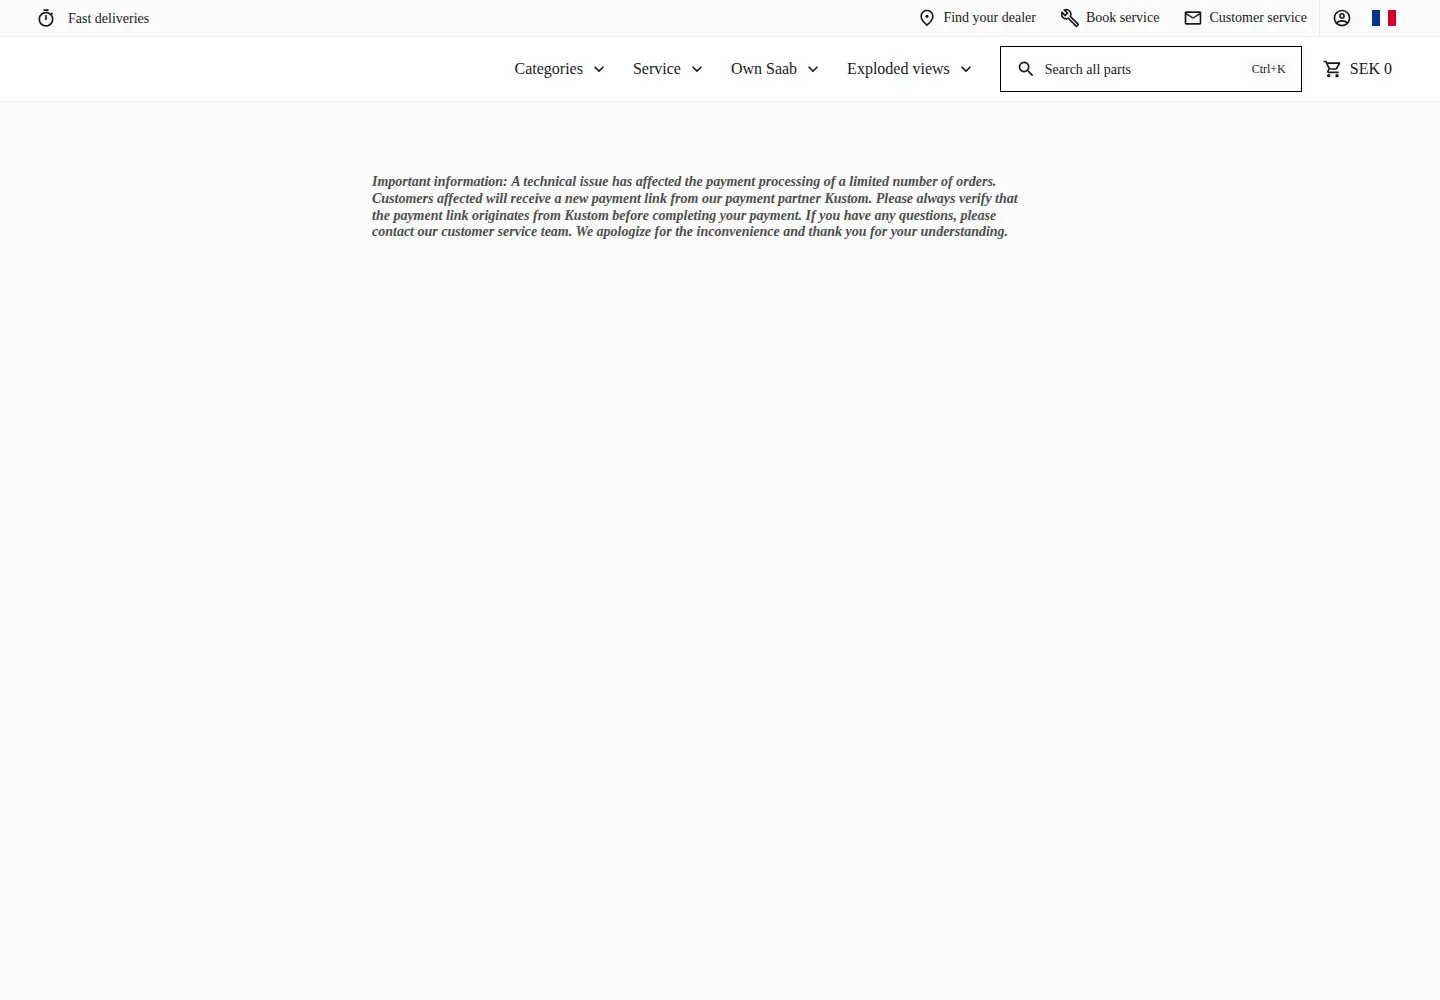Focus the Search all parts field
Screen dimensions: 1440x1000
click(x=1151, y=69)
